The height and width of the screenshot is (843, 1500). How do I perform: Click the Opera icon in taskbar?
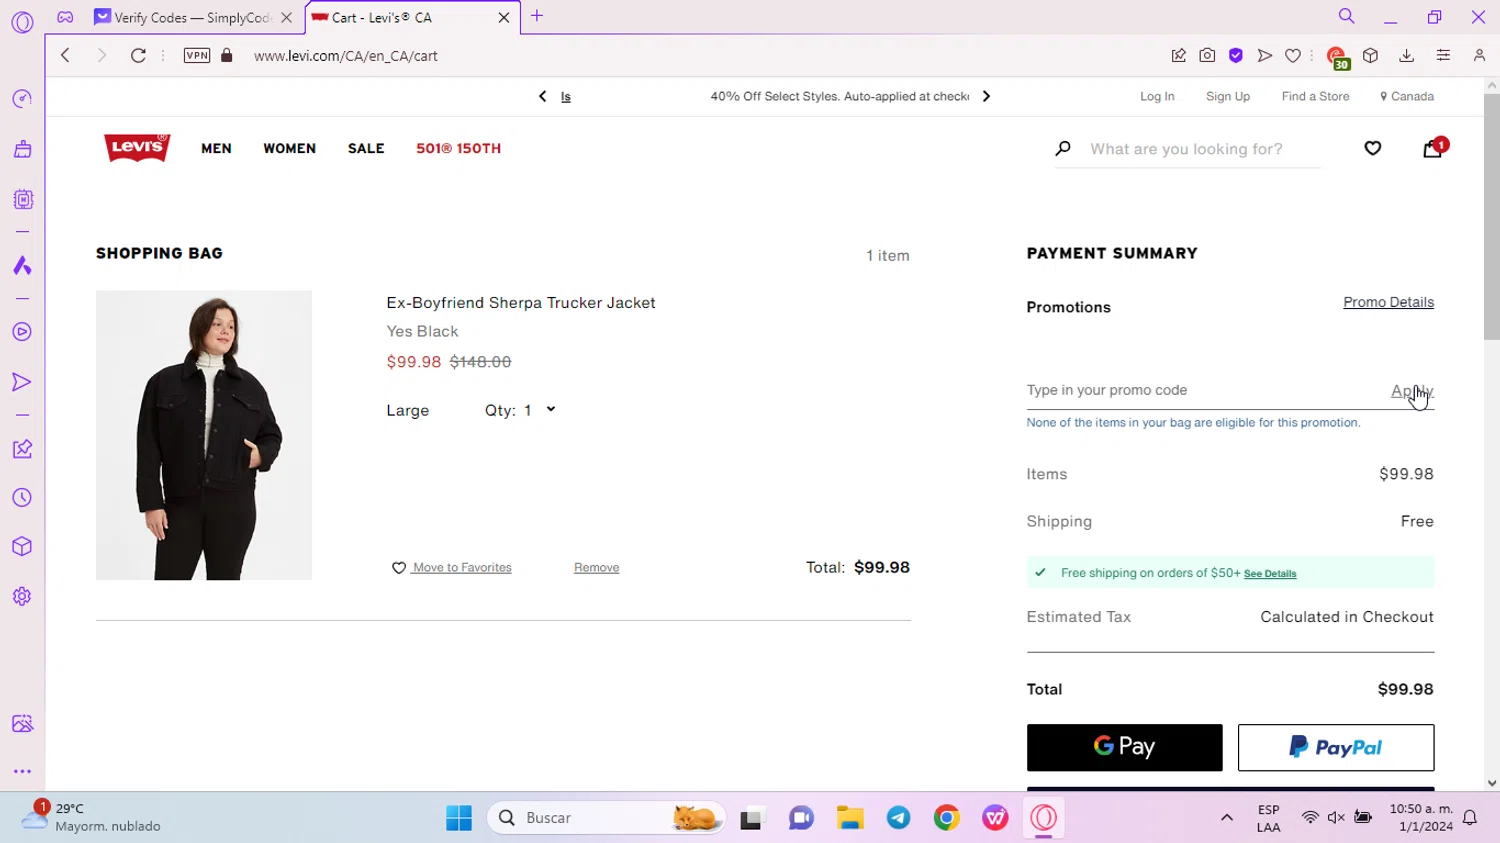point(1044,818)
